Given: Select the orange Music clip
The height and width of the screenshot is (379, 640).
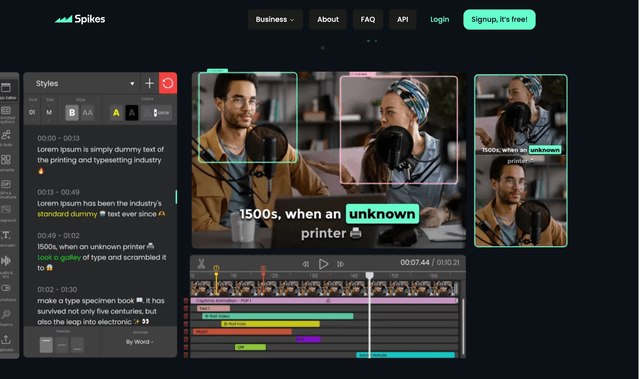Looking at the screenshot, I should [242, 332].
